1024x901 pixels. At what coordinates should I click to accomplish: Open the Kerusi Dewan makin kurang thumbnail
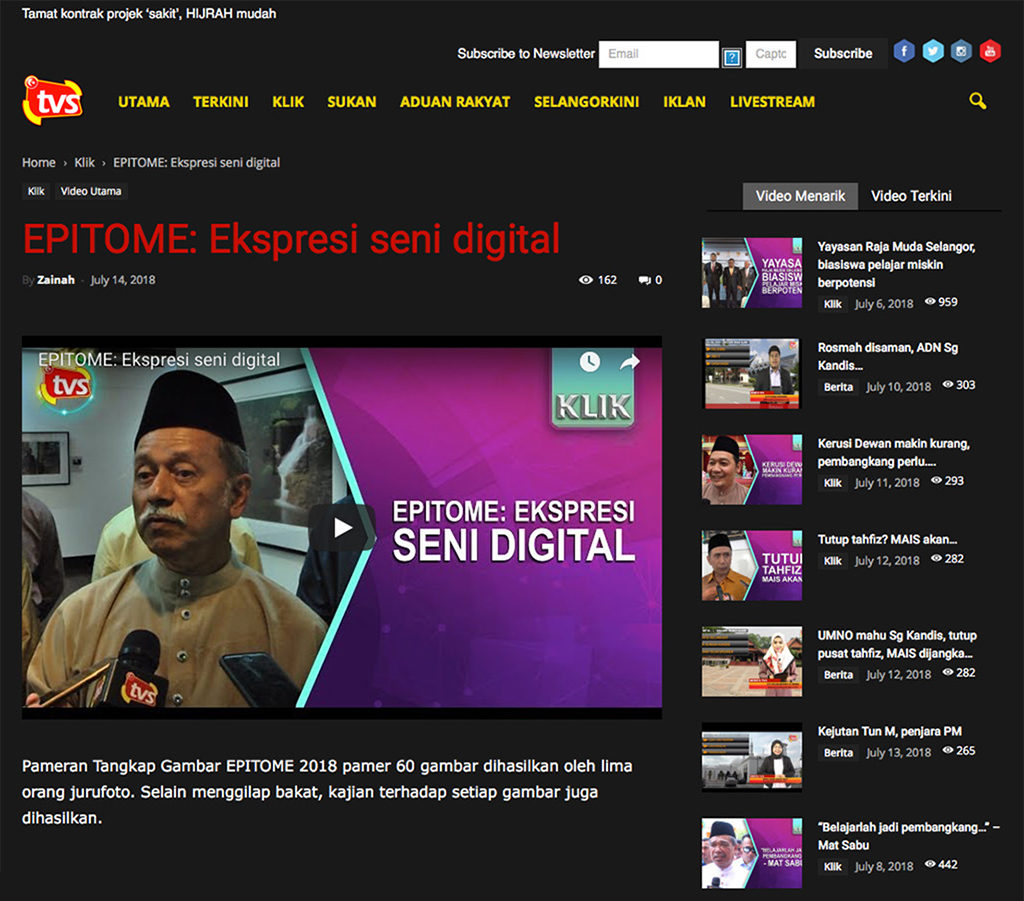(752, 469)
